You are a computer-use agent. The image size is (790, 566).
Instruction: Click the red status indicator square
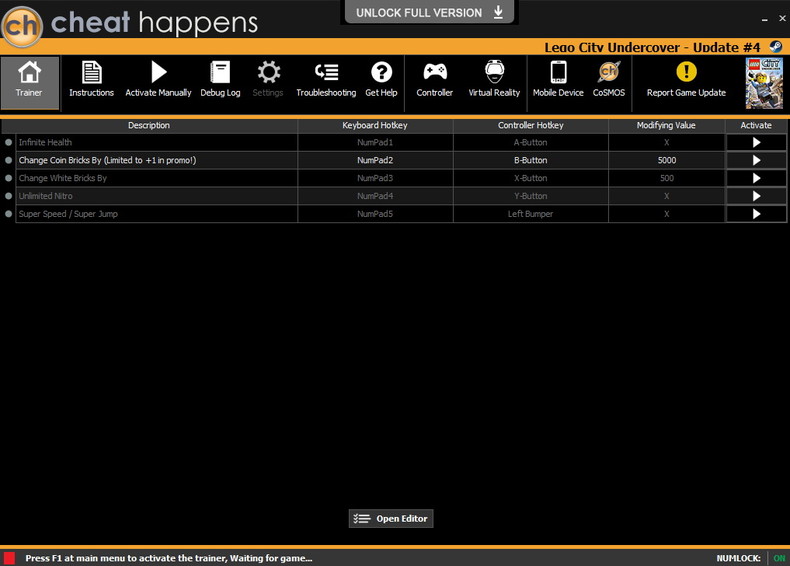[9, 558]
